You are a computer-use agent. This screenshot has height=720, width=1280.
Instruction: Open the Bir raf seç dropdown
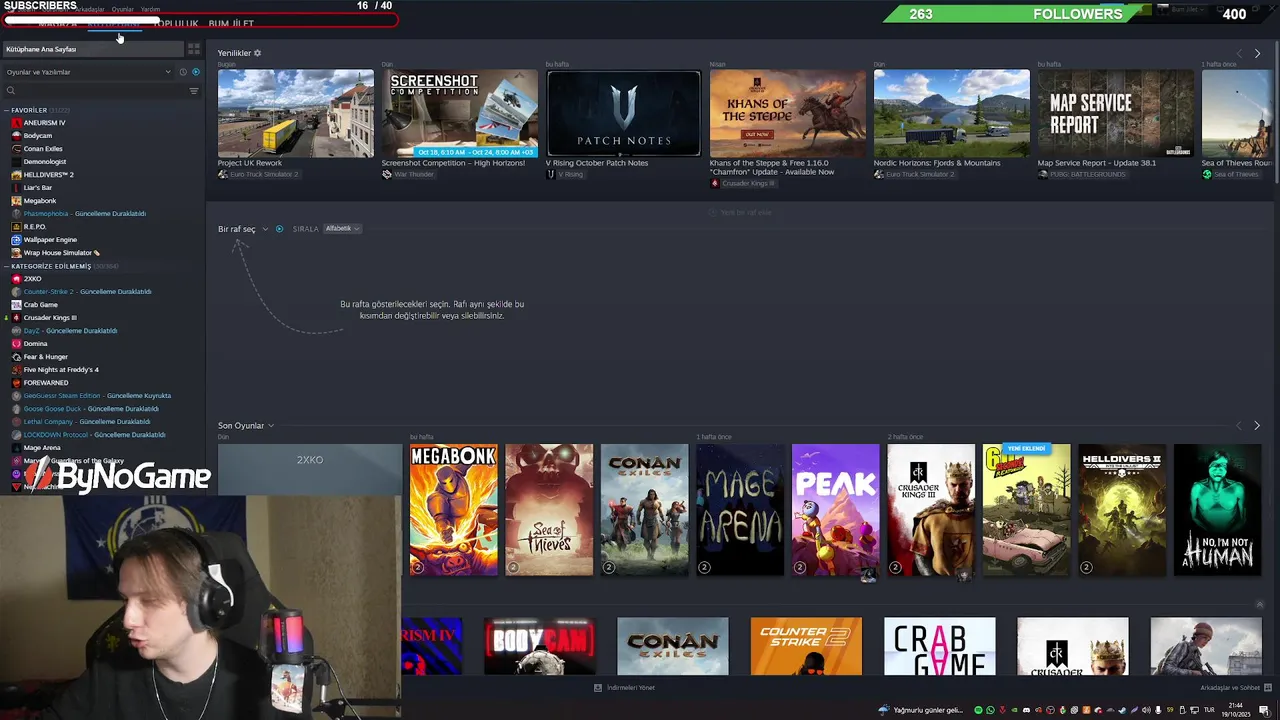(x=243, y=229)
